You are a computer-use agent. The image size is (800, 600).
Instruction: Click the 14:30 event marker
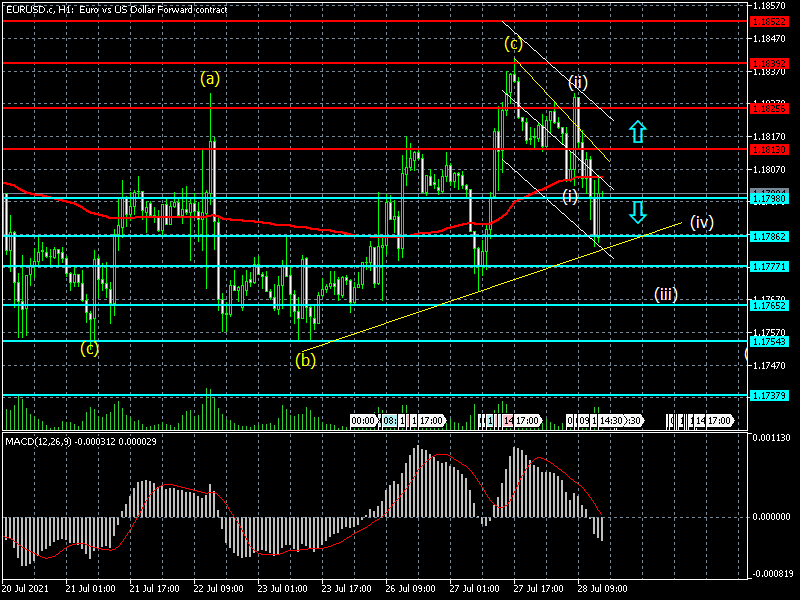click(x=612, y=421)
